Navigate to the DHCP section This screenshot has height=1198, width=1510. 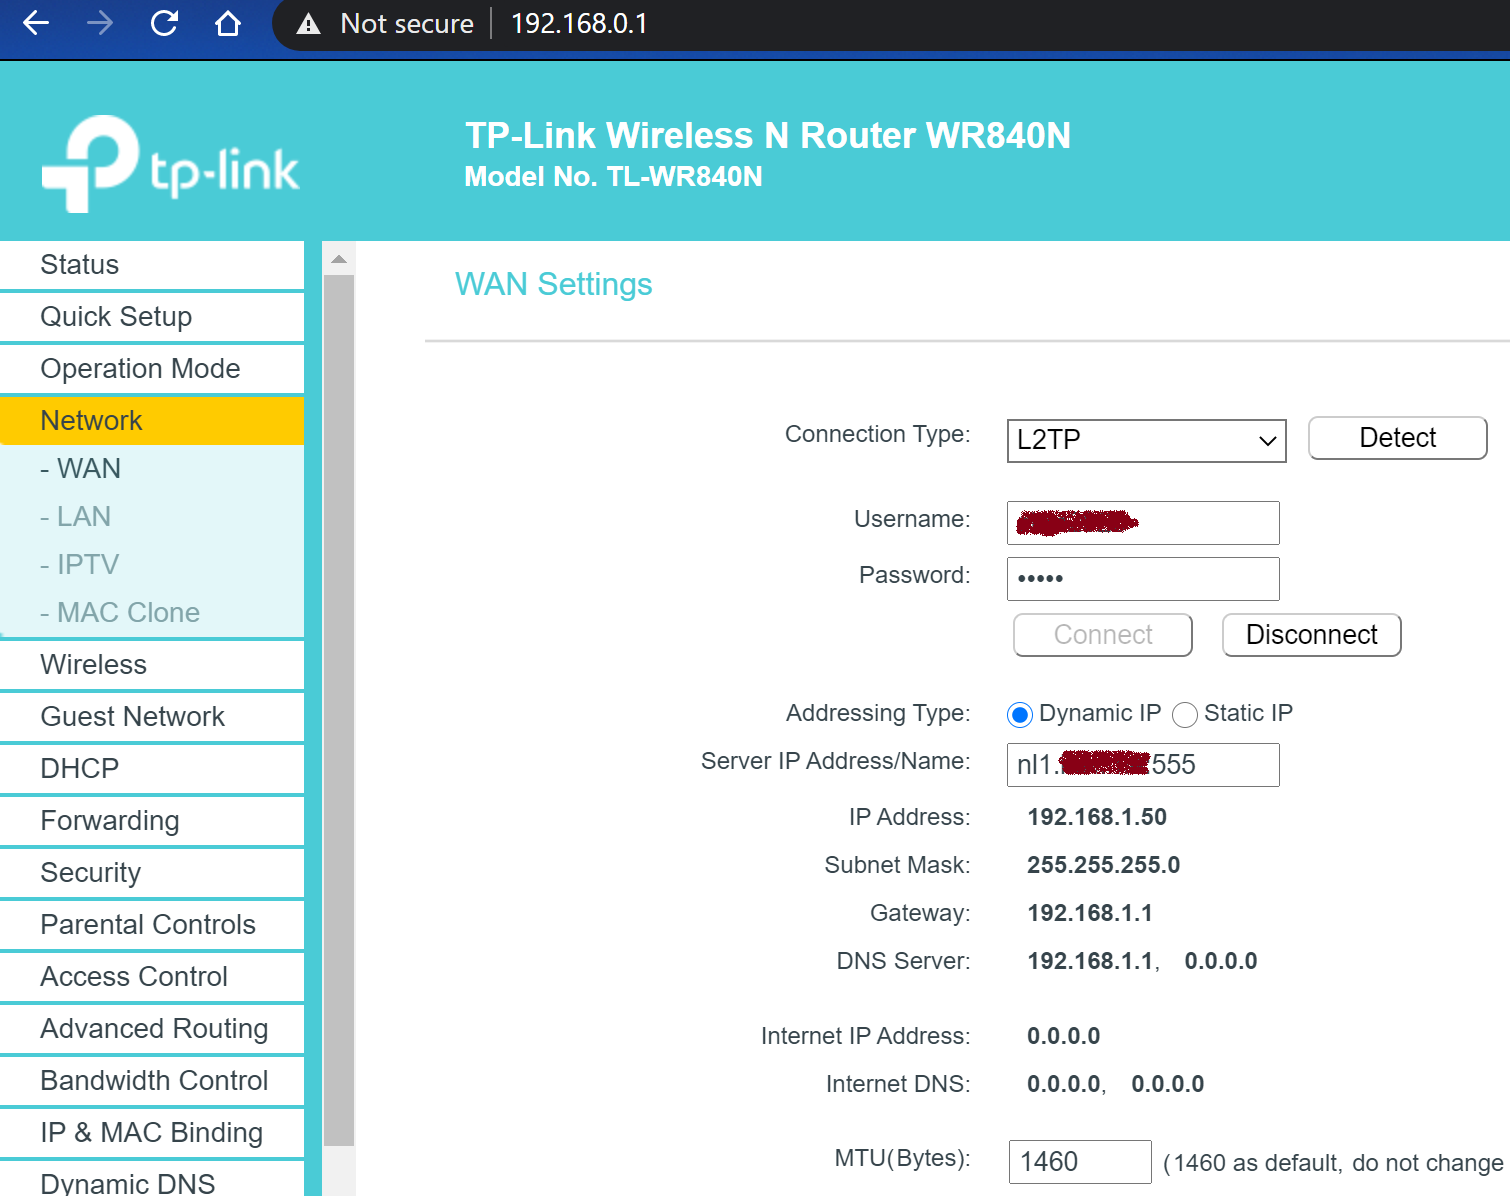pos(78,768)
